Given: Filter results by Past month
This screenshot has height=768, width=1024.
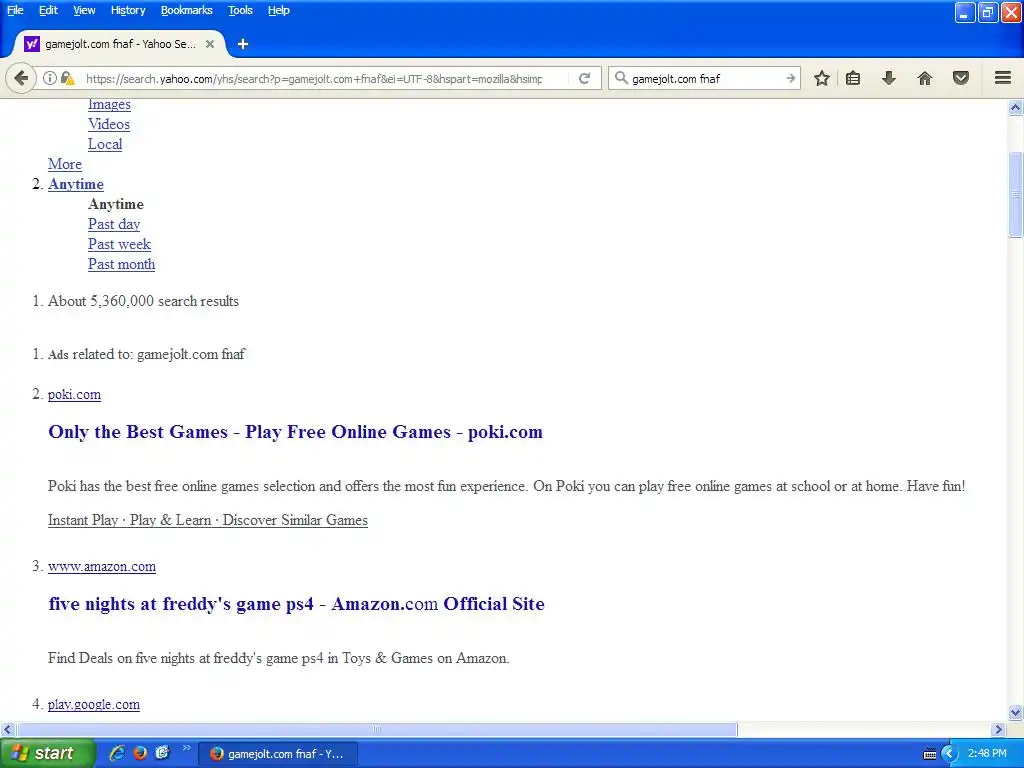Looking at the screenshot, I should 121,264.
